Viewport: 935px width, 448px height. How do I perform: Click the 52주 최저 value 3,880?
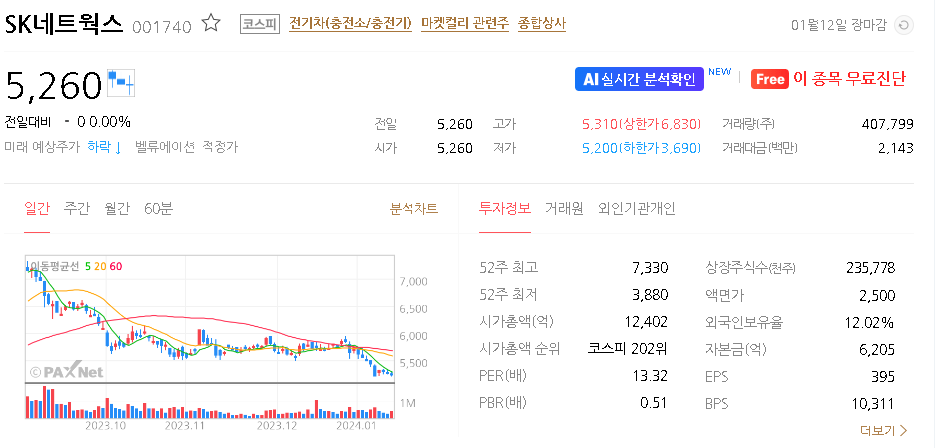tap(650, 295)
